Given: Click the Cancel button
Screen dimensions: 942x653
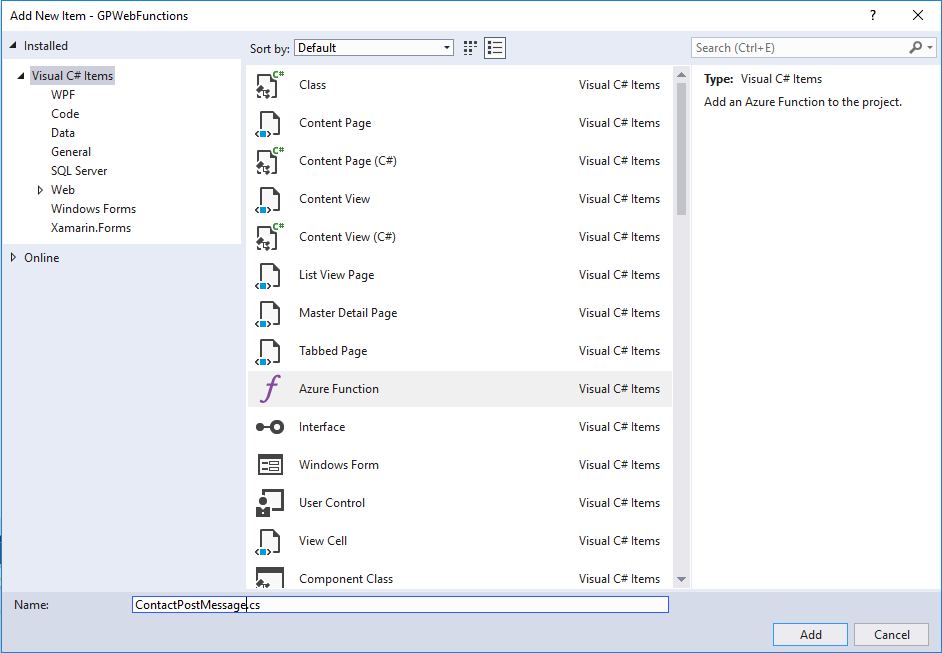Looking at the screenshot, I should pyautogui.click(x=892, y=634).
